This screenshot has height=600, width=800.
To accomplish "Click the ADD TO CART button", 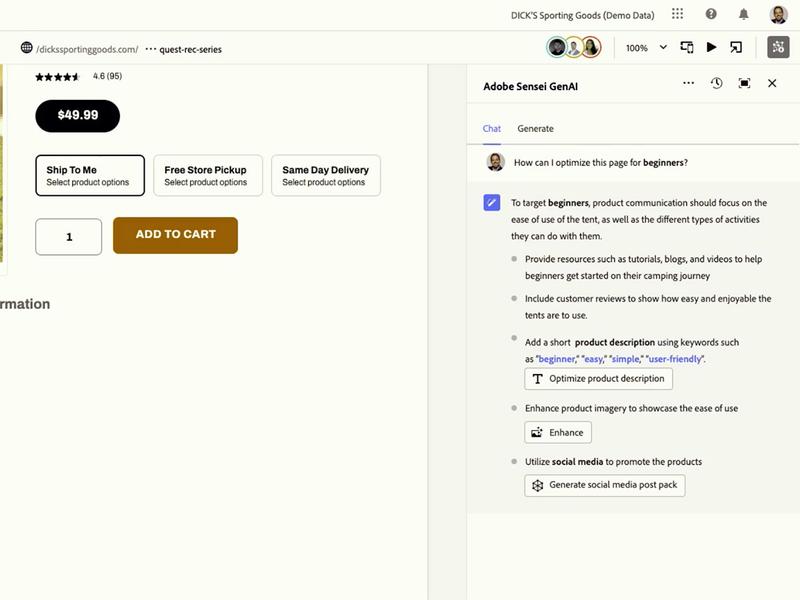I will (x=176, y=235).
